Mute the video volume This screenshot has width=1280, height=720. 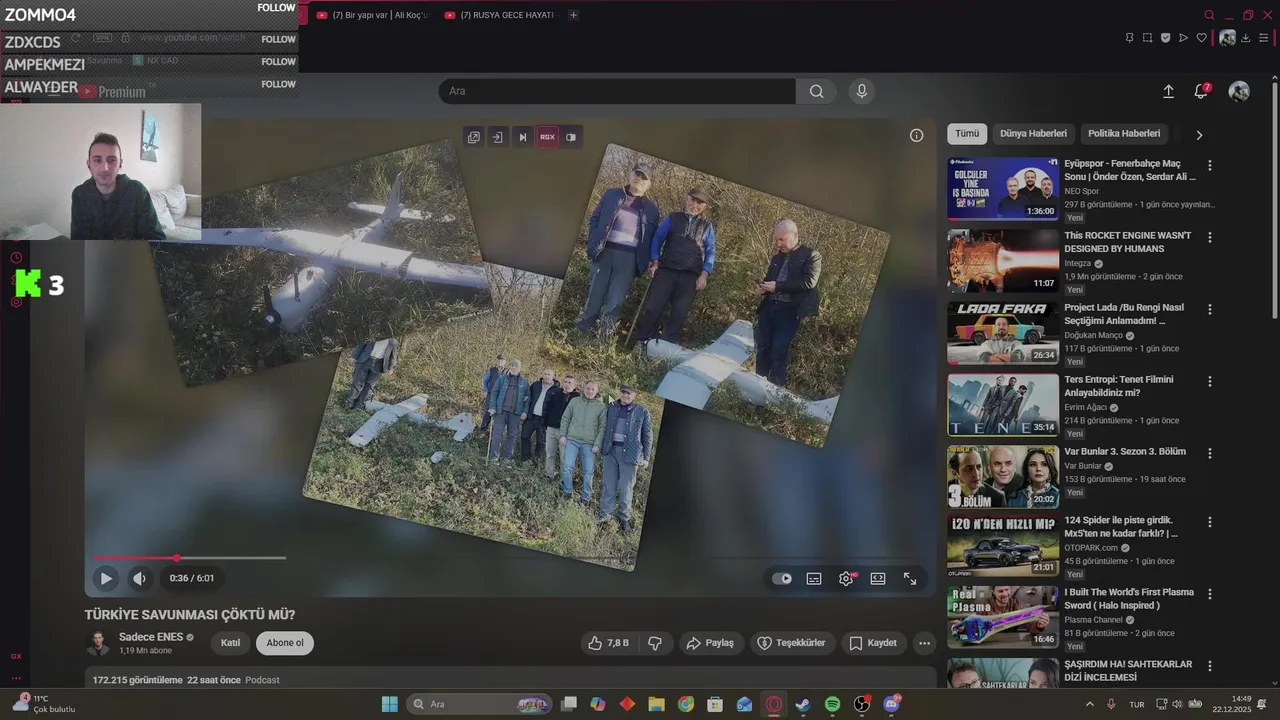pos(140,578)
